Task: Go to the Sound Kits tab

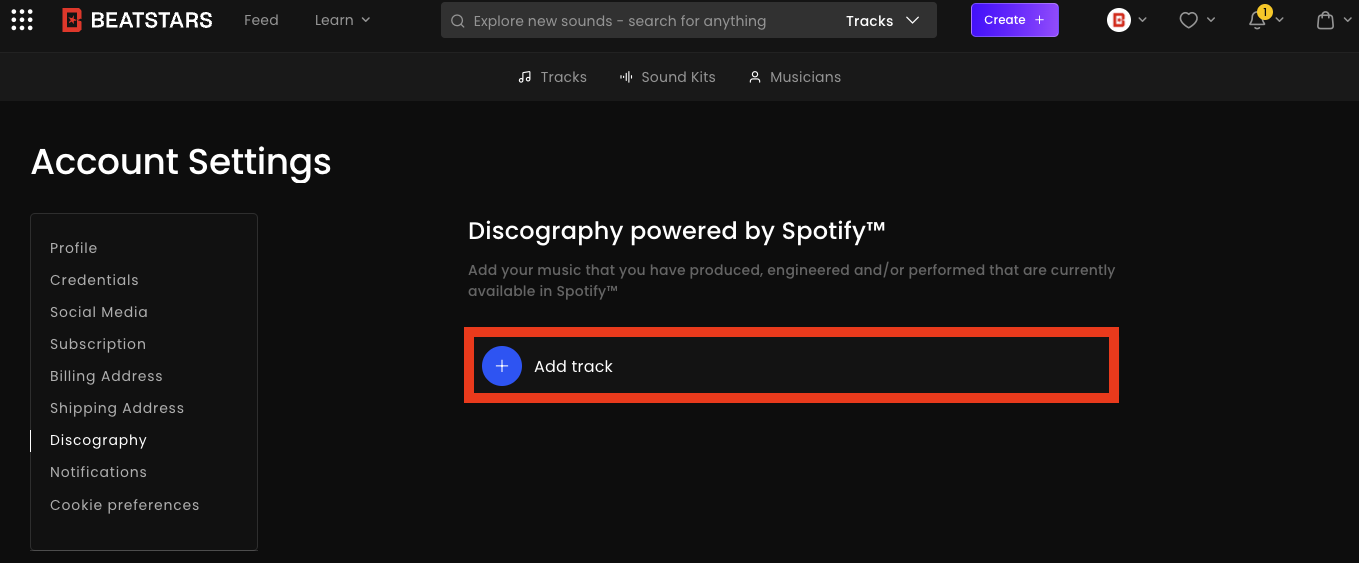Action: pos(667,77)
